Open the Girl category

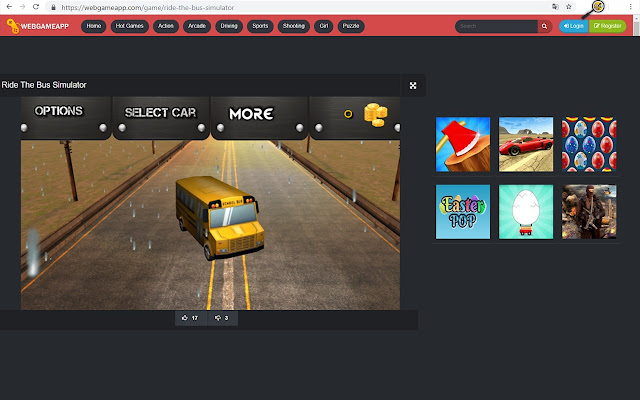324,26
